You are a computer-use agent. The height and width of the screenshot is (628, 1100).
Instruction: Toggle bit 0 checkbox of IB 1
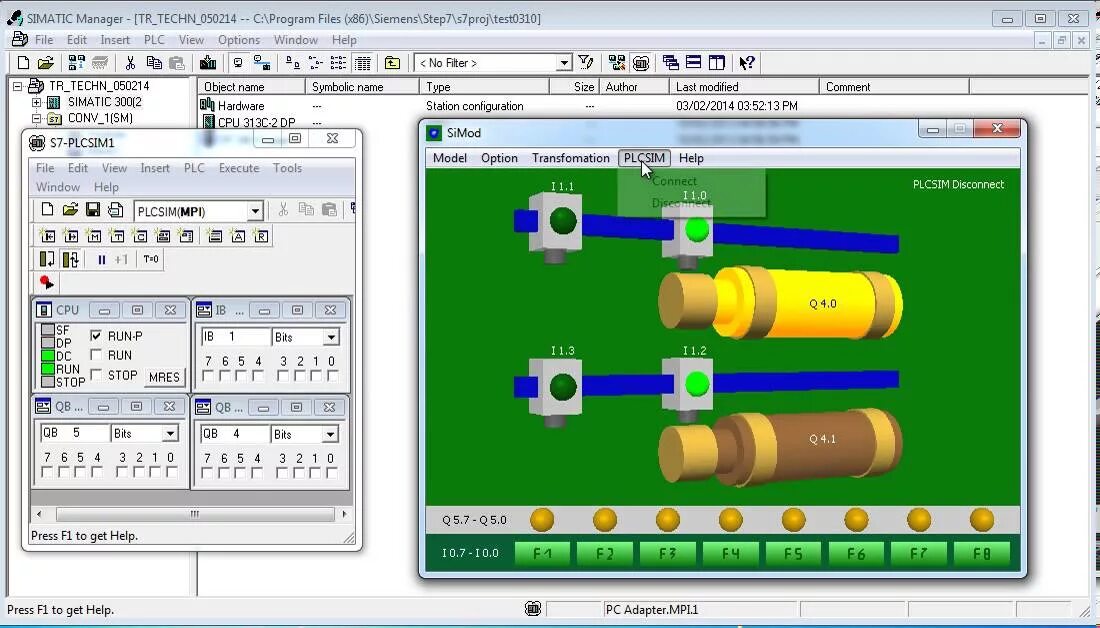tap(332, 376)
